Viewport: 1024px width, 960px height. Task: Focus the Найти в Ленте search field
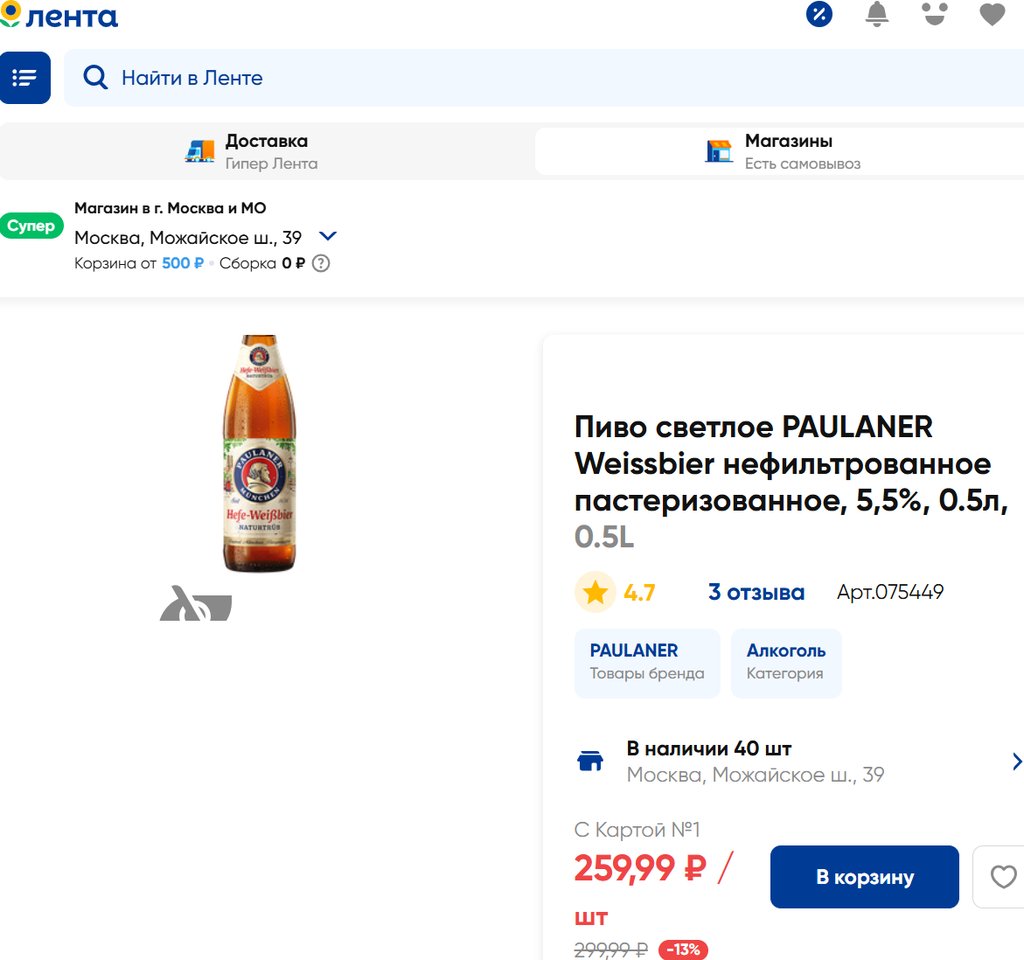click(x=543, y=78)
